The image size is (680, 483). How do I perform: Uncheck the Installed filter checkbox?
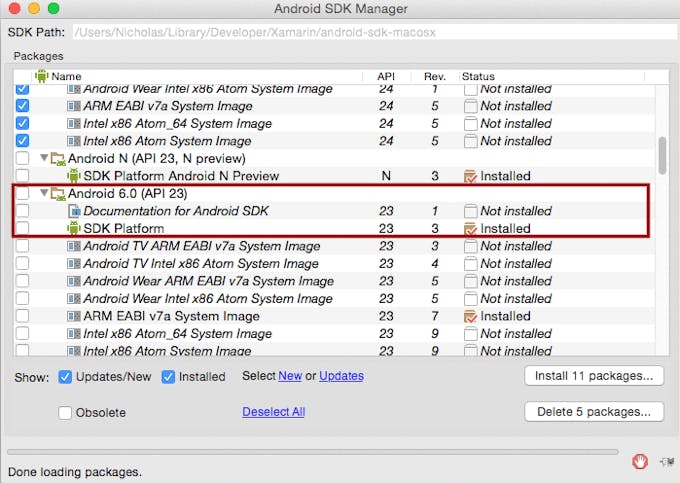168,377
